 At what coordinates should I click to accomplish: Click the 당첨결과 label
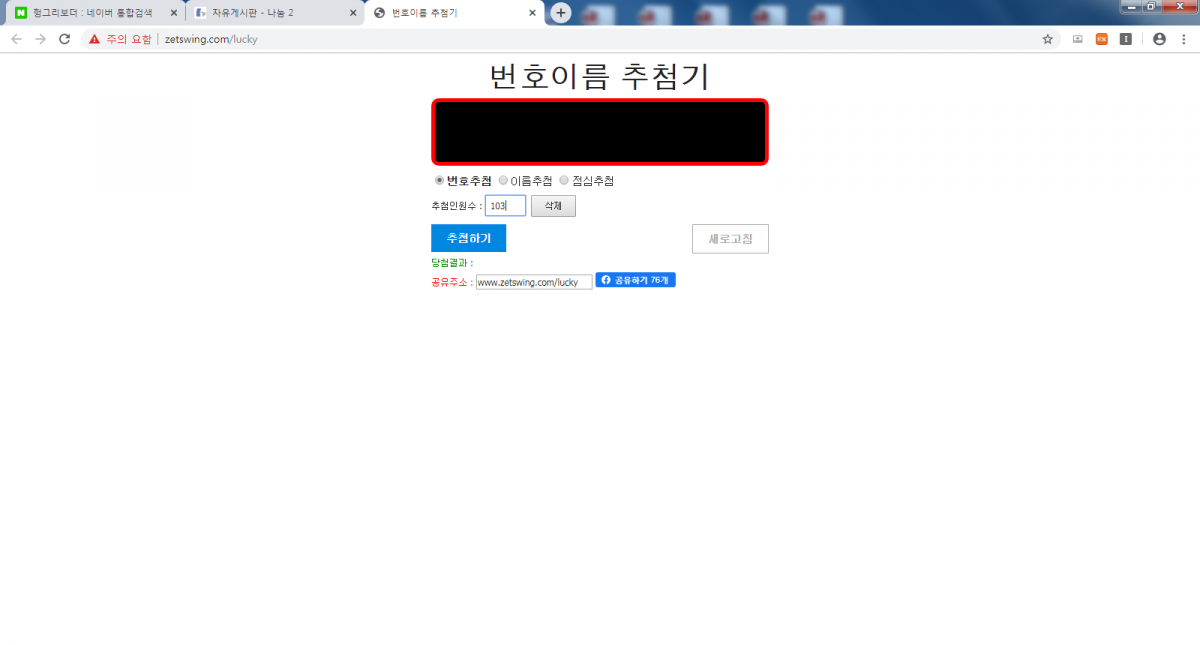(452, 263)
